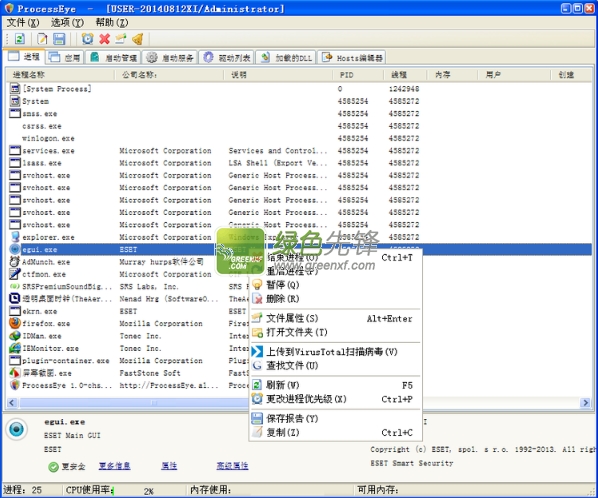Choose 更改进程优先级(X) menu item
This screenshot has height=498, width=598.
click(336, 399)
